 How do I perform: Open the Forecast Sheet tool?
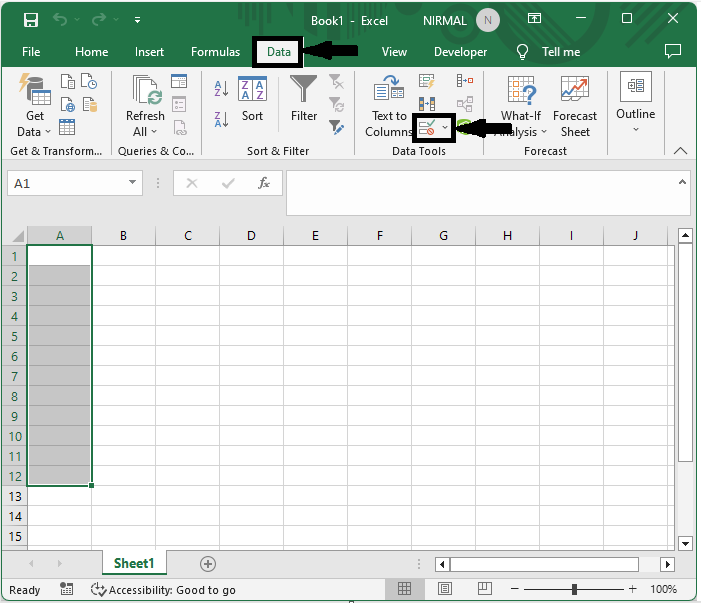coord(574,108)
